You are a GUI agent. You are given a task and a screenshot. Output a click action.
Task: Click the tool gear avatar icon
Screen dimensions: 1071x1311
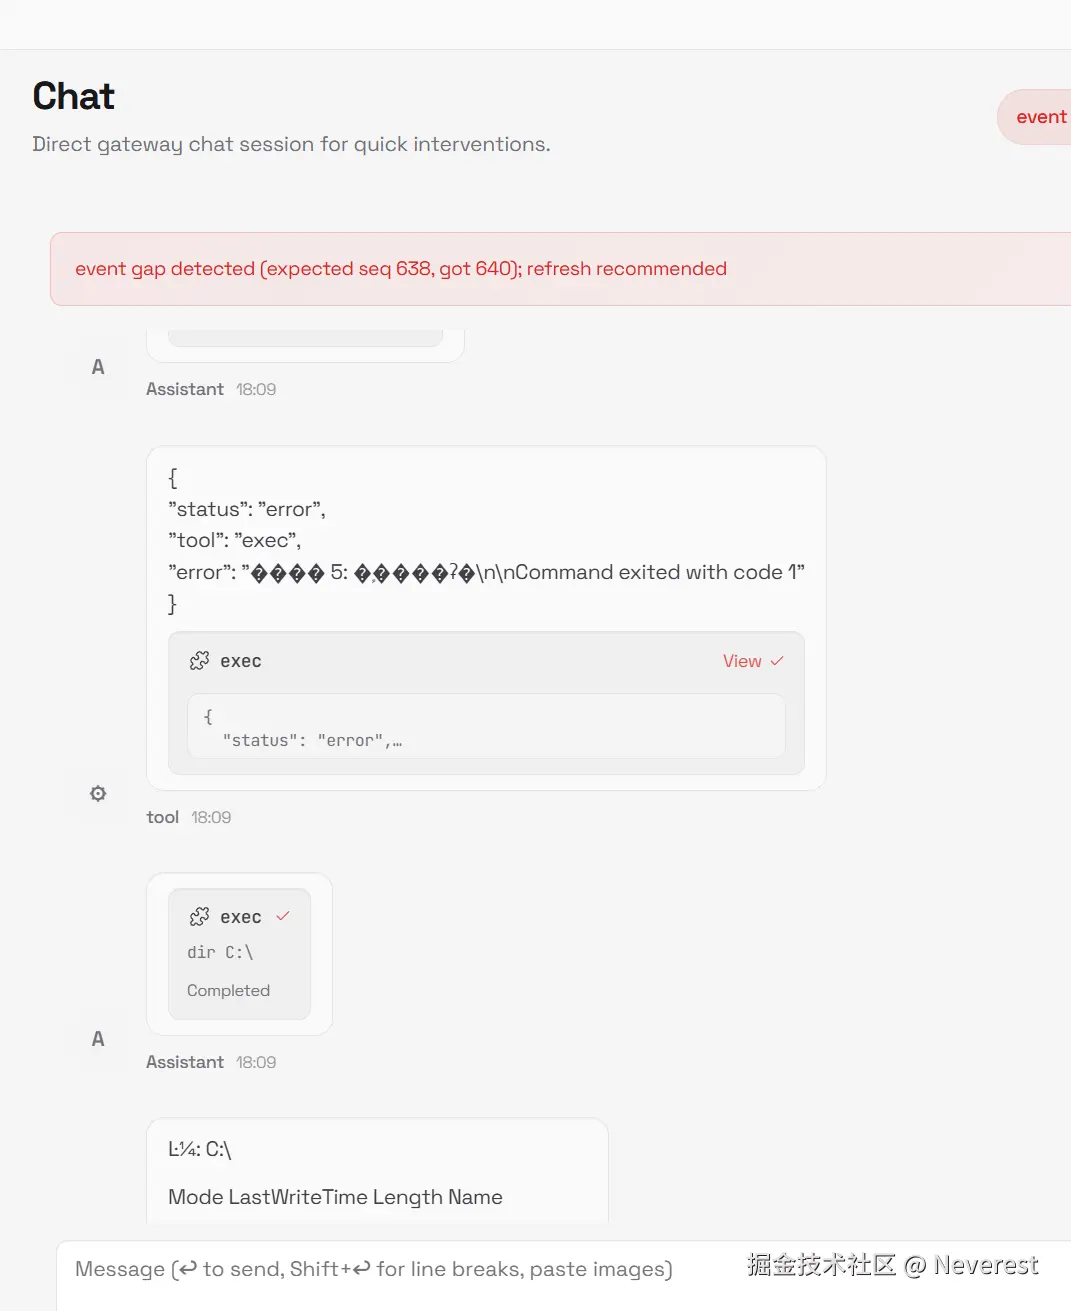tap(98, 794)
